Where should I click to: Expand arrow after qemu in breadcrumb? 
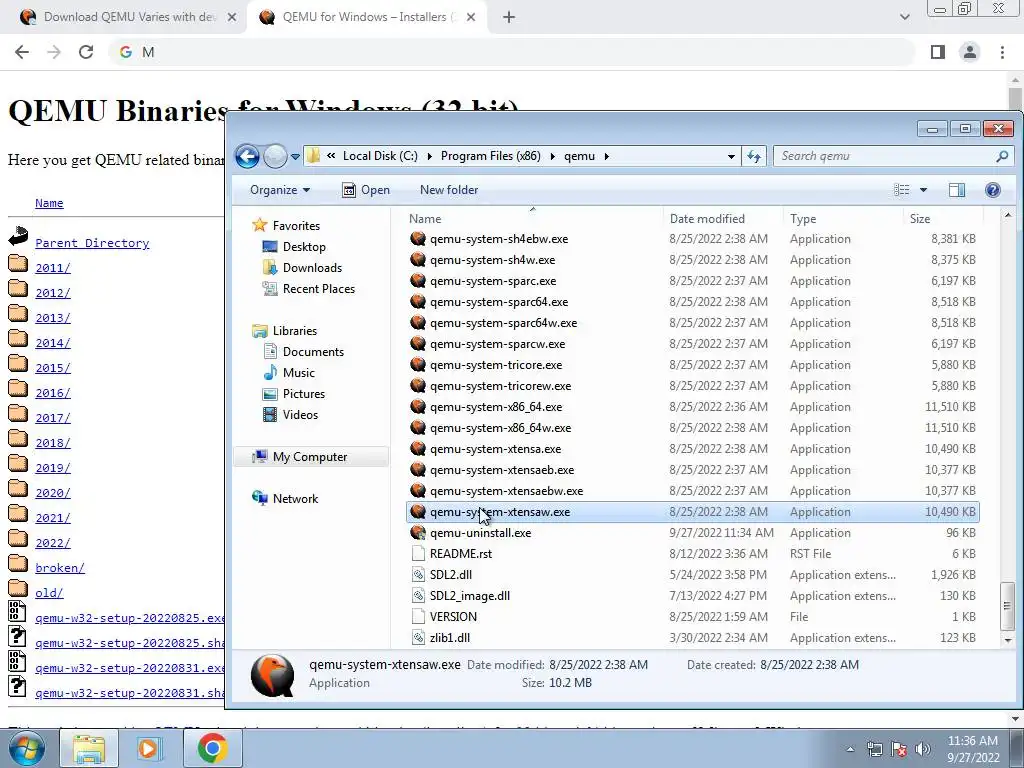pyautogui.click(x=607, y=157)
